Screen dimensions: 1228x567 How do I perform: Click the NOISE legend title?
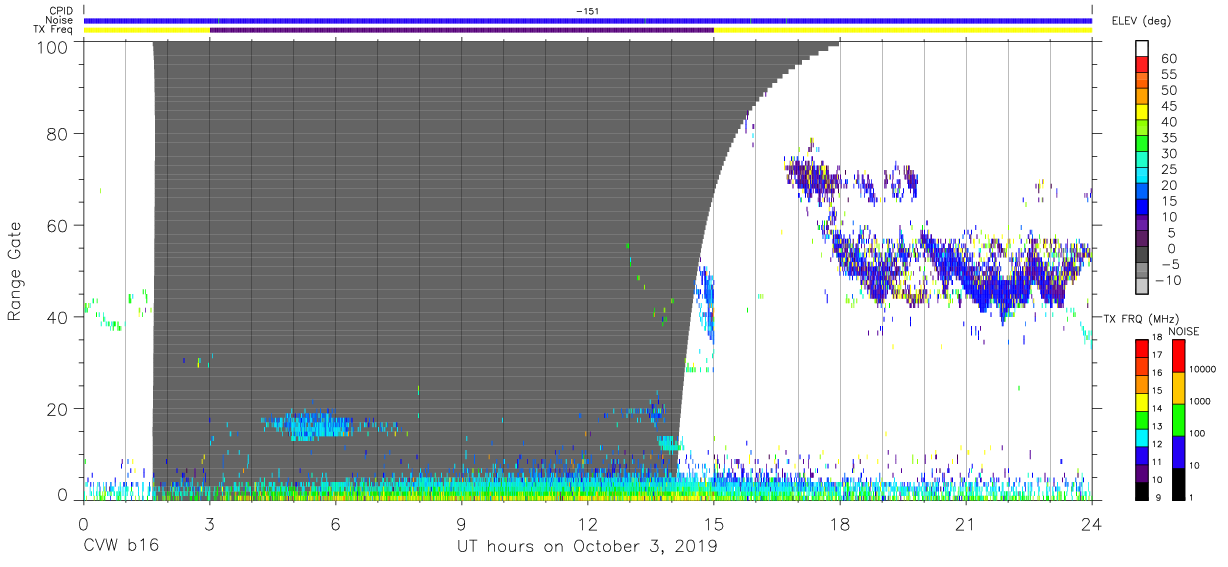pos(1185,331)
